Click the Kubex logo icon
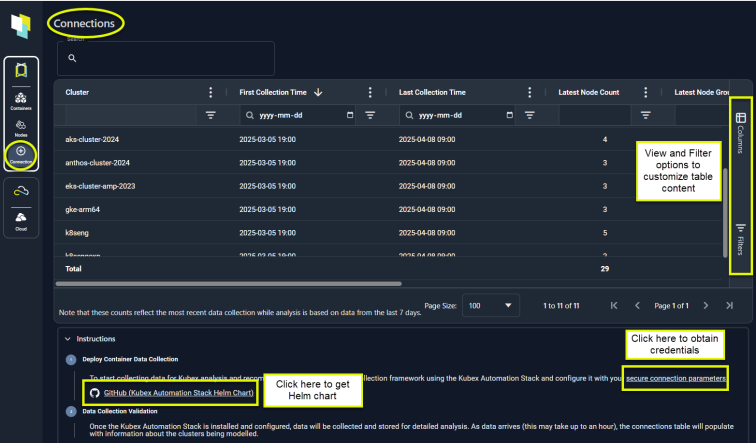This screenshot has height=443, width=756. click(21, 25)
